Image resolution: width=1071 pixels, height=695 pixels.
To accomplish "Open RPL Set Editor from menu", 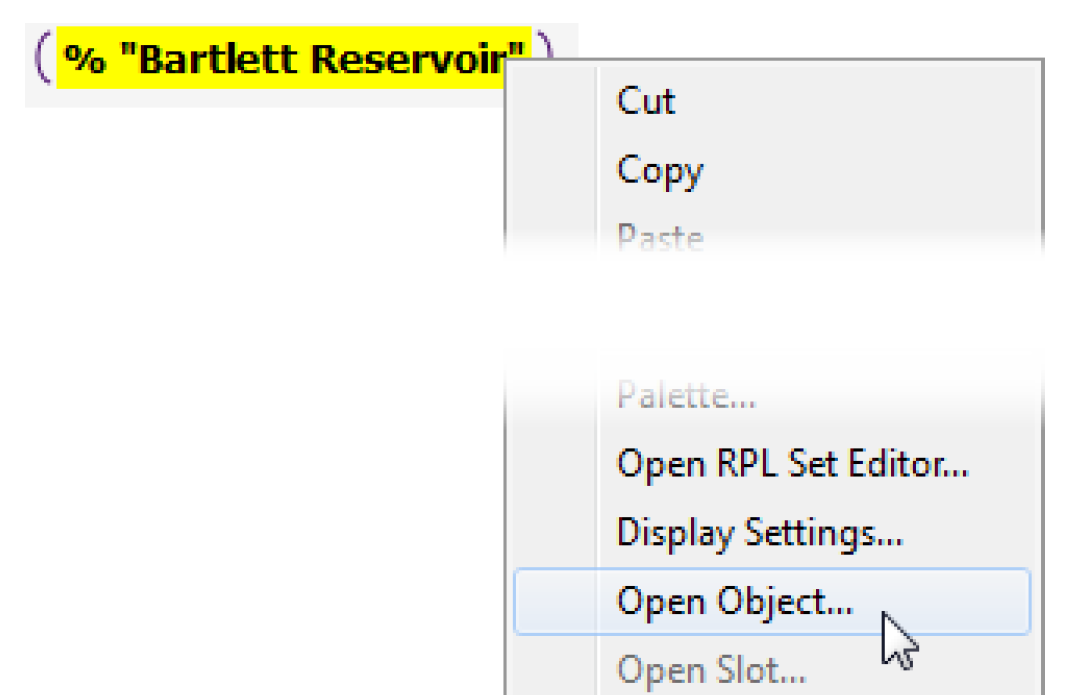I will click(x=792, y=464).
